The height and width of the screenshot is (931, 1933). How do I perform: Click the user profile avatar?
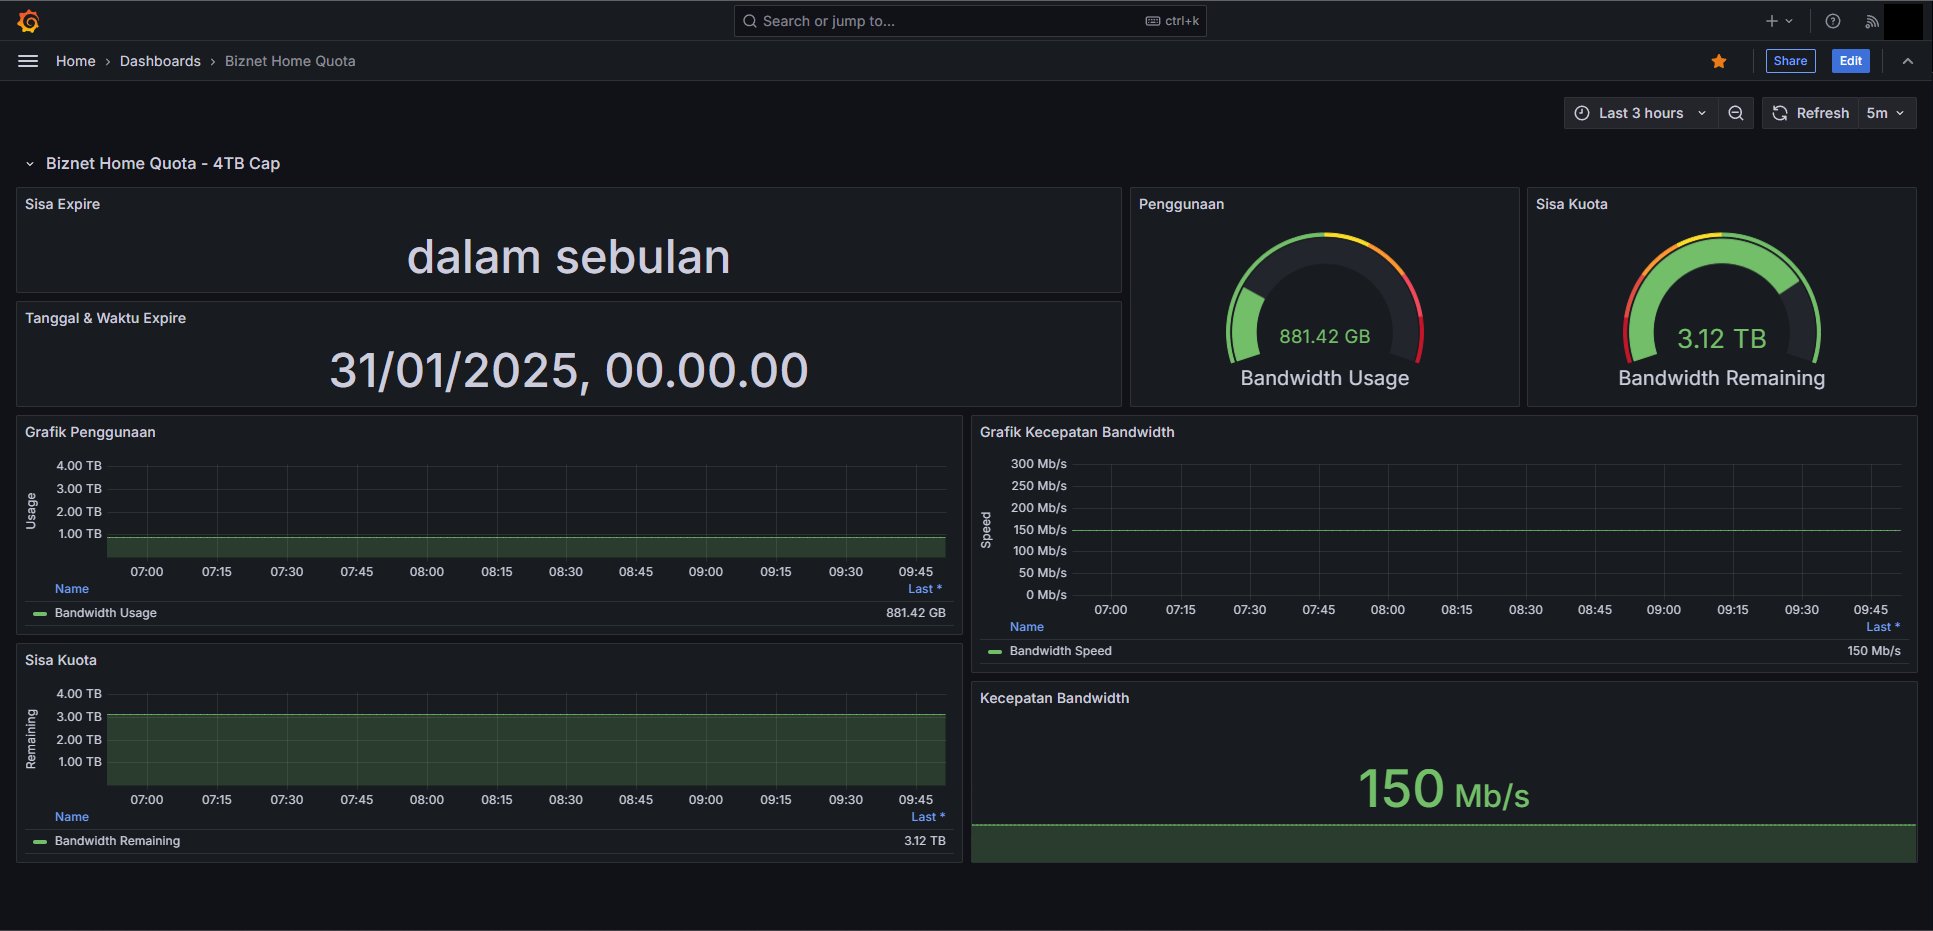(1903, 21)
